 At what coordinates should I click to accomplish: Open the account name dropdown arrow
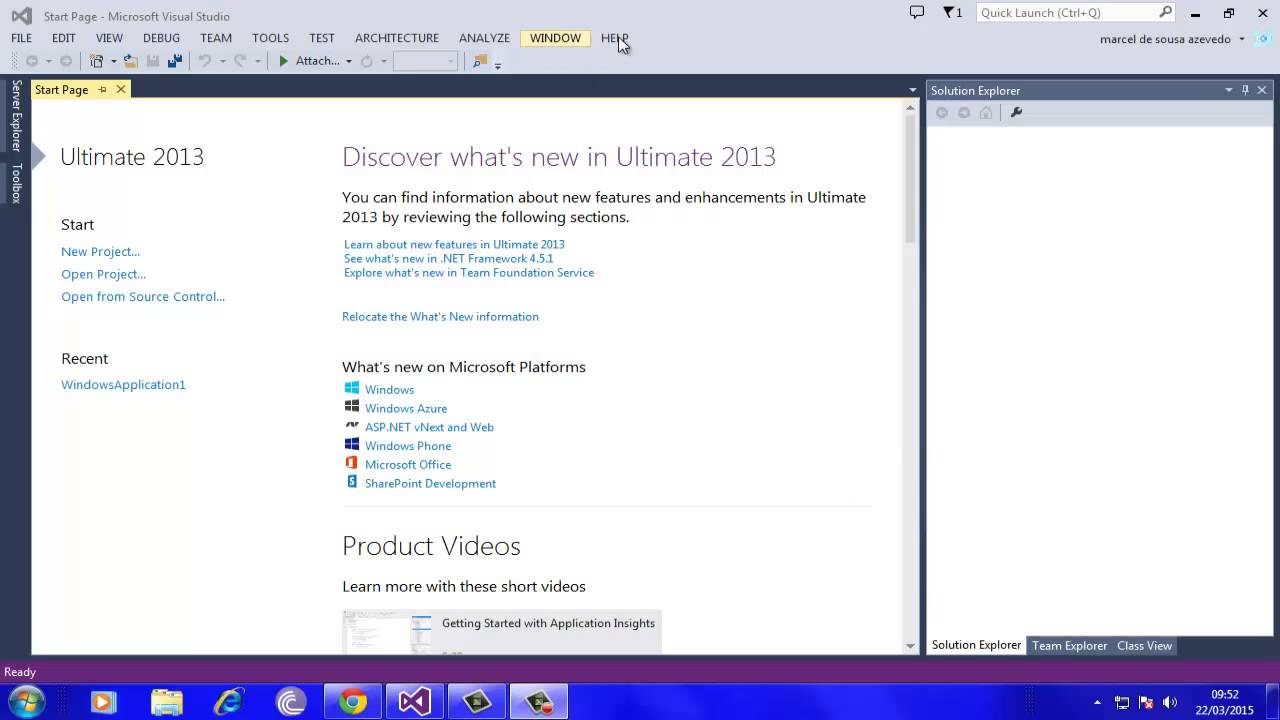pyautogui.click(x=1242, y=39)
